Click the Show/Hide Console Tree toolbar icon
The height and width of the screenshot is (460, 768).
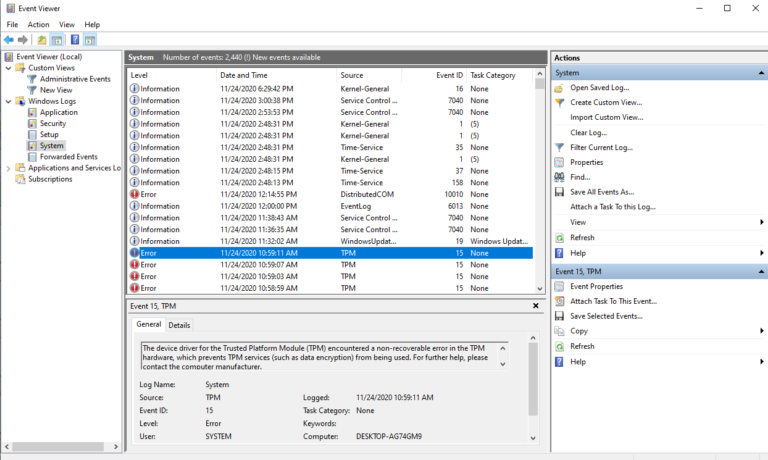[x=57, y=40]
